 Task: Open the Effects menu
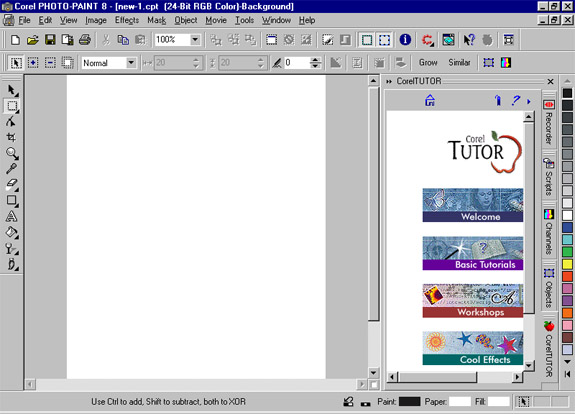(127, 20)
